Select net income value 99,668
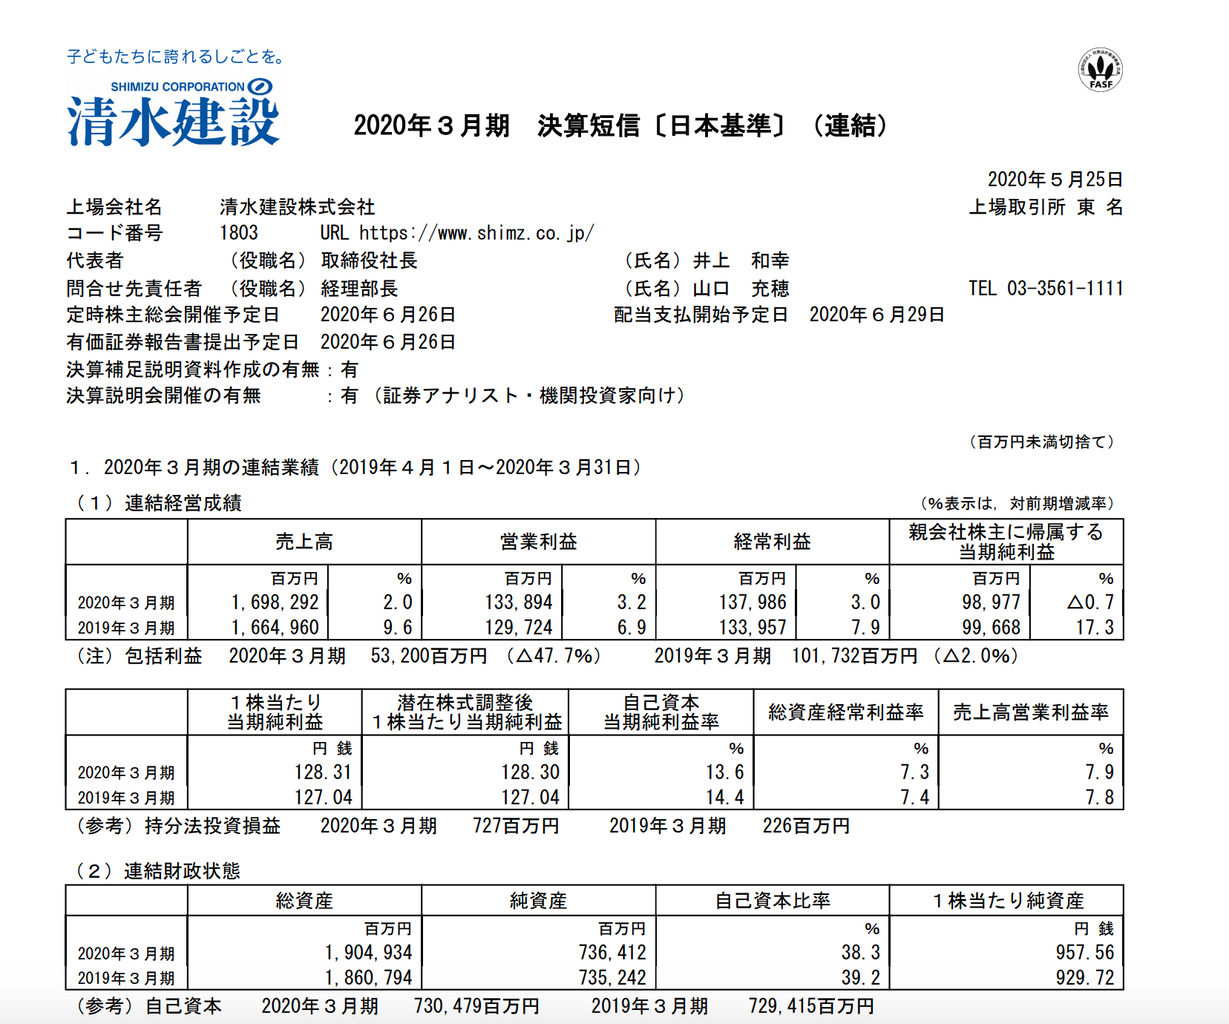This screenshot has width=1229, height=1024. pyautogui.click(x=991, y=628)
